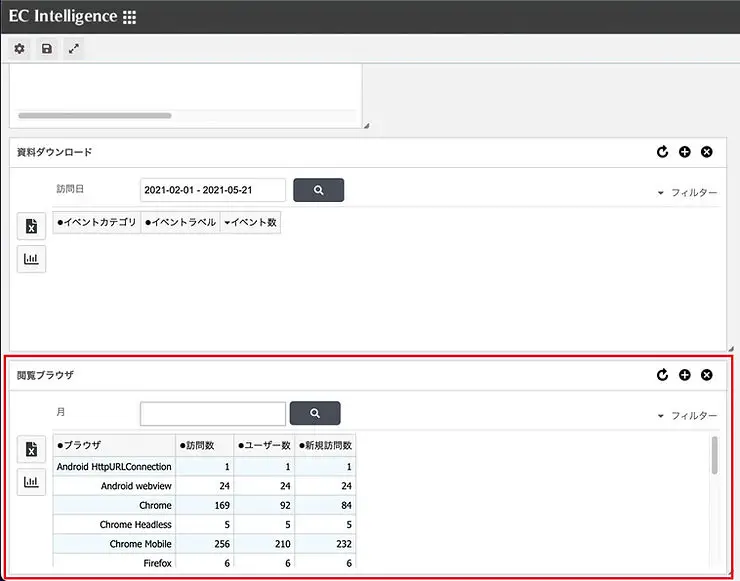The image size is (740, 581).
Task: Sort by イベント数 column header
Action: 250,223
